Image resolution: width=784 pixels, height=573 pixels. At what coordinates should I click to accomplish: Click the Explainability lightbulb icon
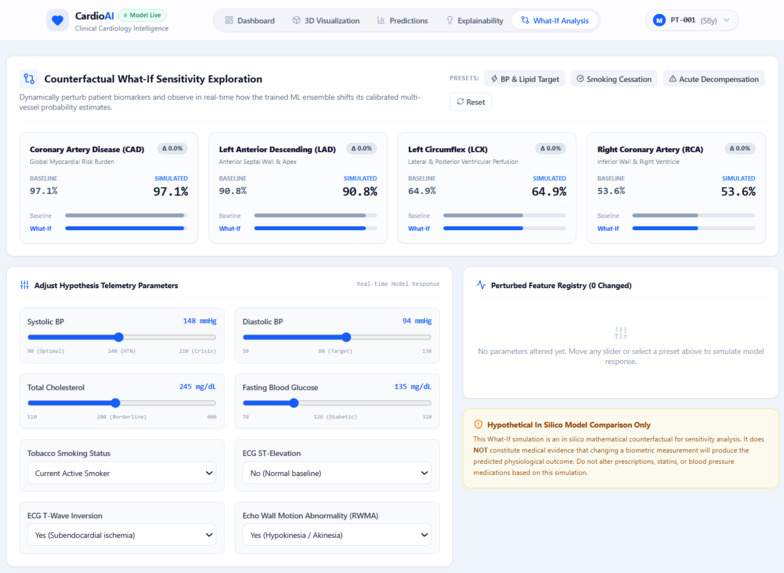point(450,20)
